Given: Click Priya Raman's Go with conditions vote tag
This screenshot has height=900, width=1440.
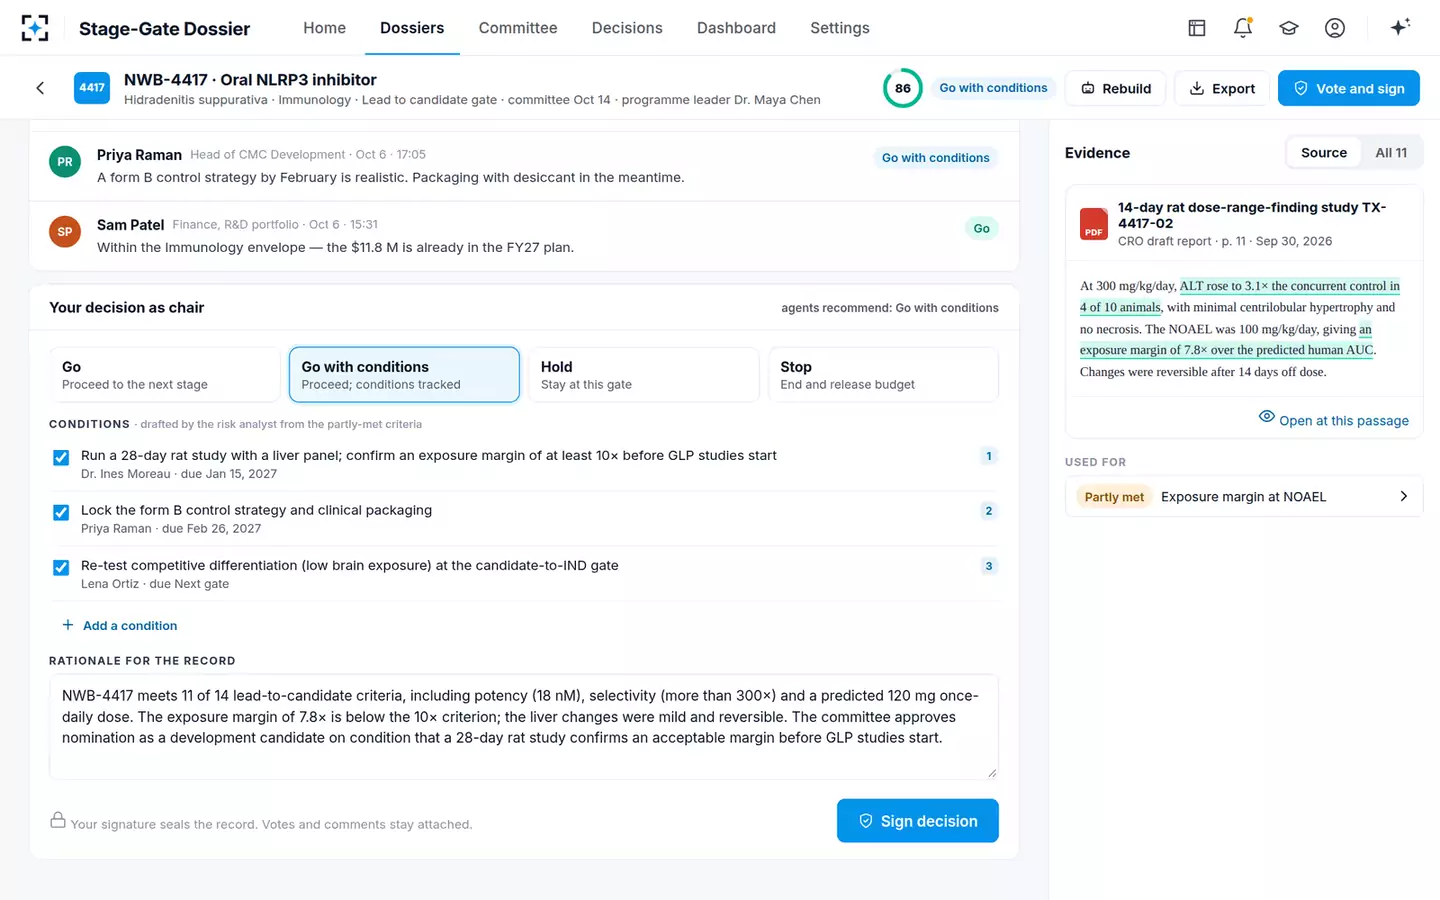Looking at the screenshot, I should point(936,158).
